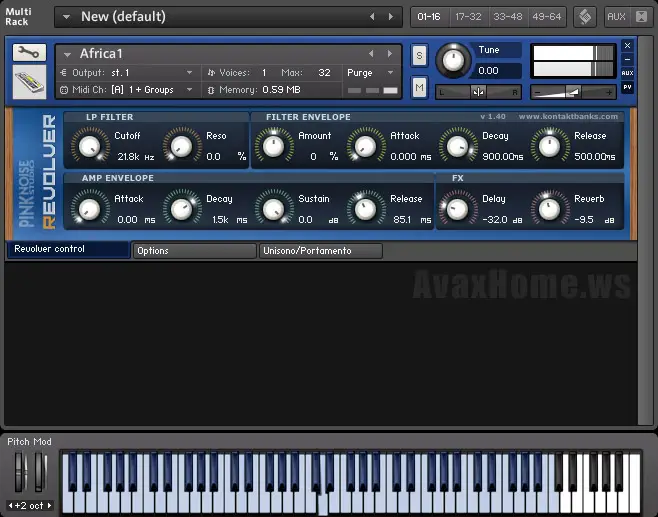Screen dimensions: 658x517
Task: Click the instrument volume slider
Action: coord(573,92)
